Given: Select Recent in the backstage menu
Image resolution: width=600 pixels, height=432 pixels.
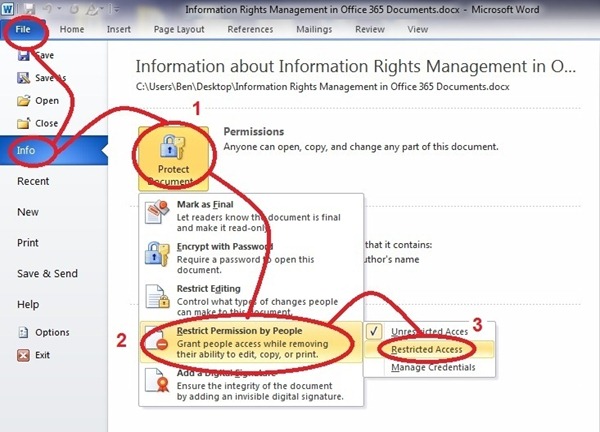Looking at the screenshot, I should click(x=33, y=181).
